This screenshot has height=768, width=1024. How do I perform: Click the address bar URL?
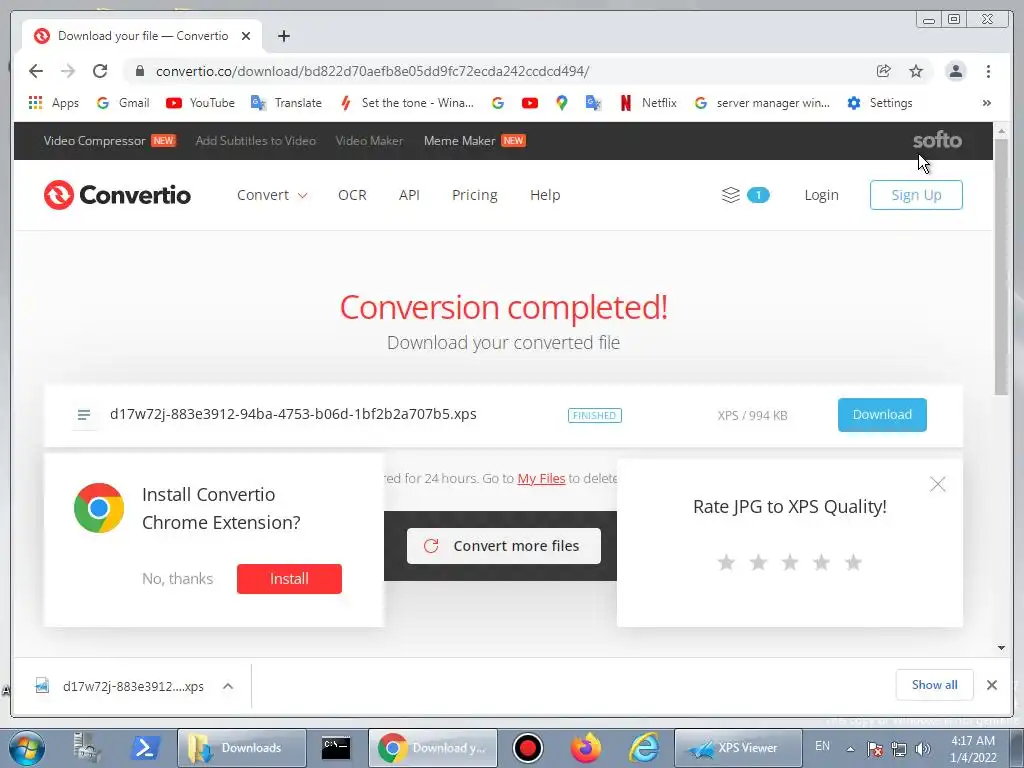coord(372,71)
